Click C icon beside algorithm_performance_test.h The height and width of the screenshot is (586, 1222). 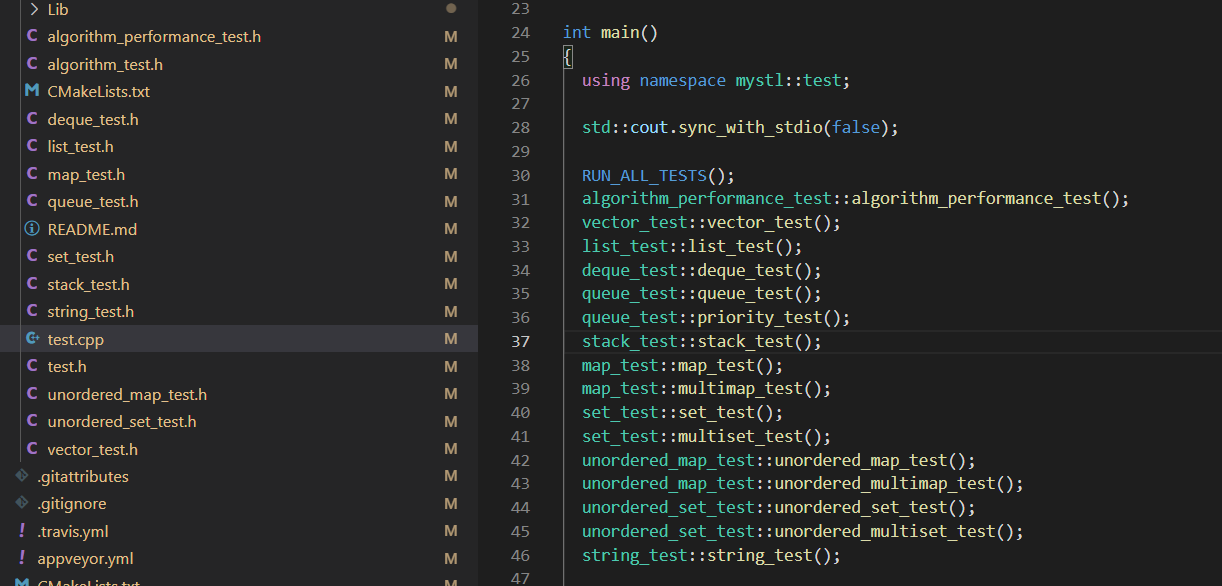(32, 36)
